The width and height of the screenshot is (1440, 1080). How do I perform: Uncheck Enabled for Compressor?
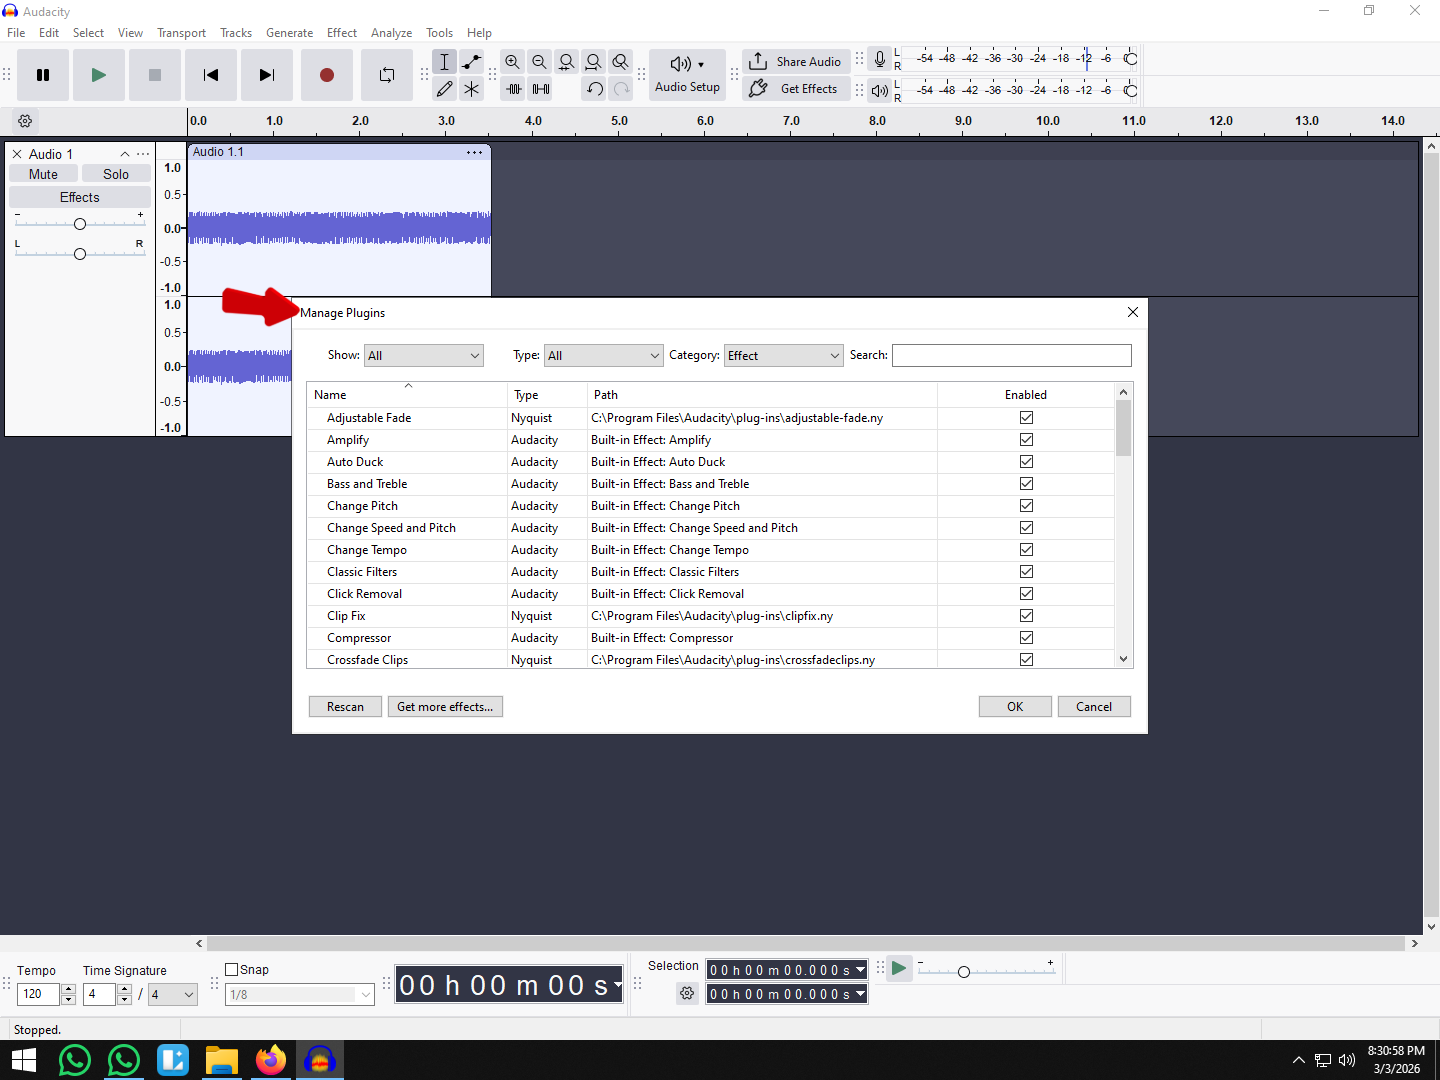(1026, 638)
